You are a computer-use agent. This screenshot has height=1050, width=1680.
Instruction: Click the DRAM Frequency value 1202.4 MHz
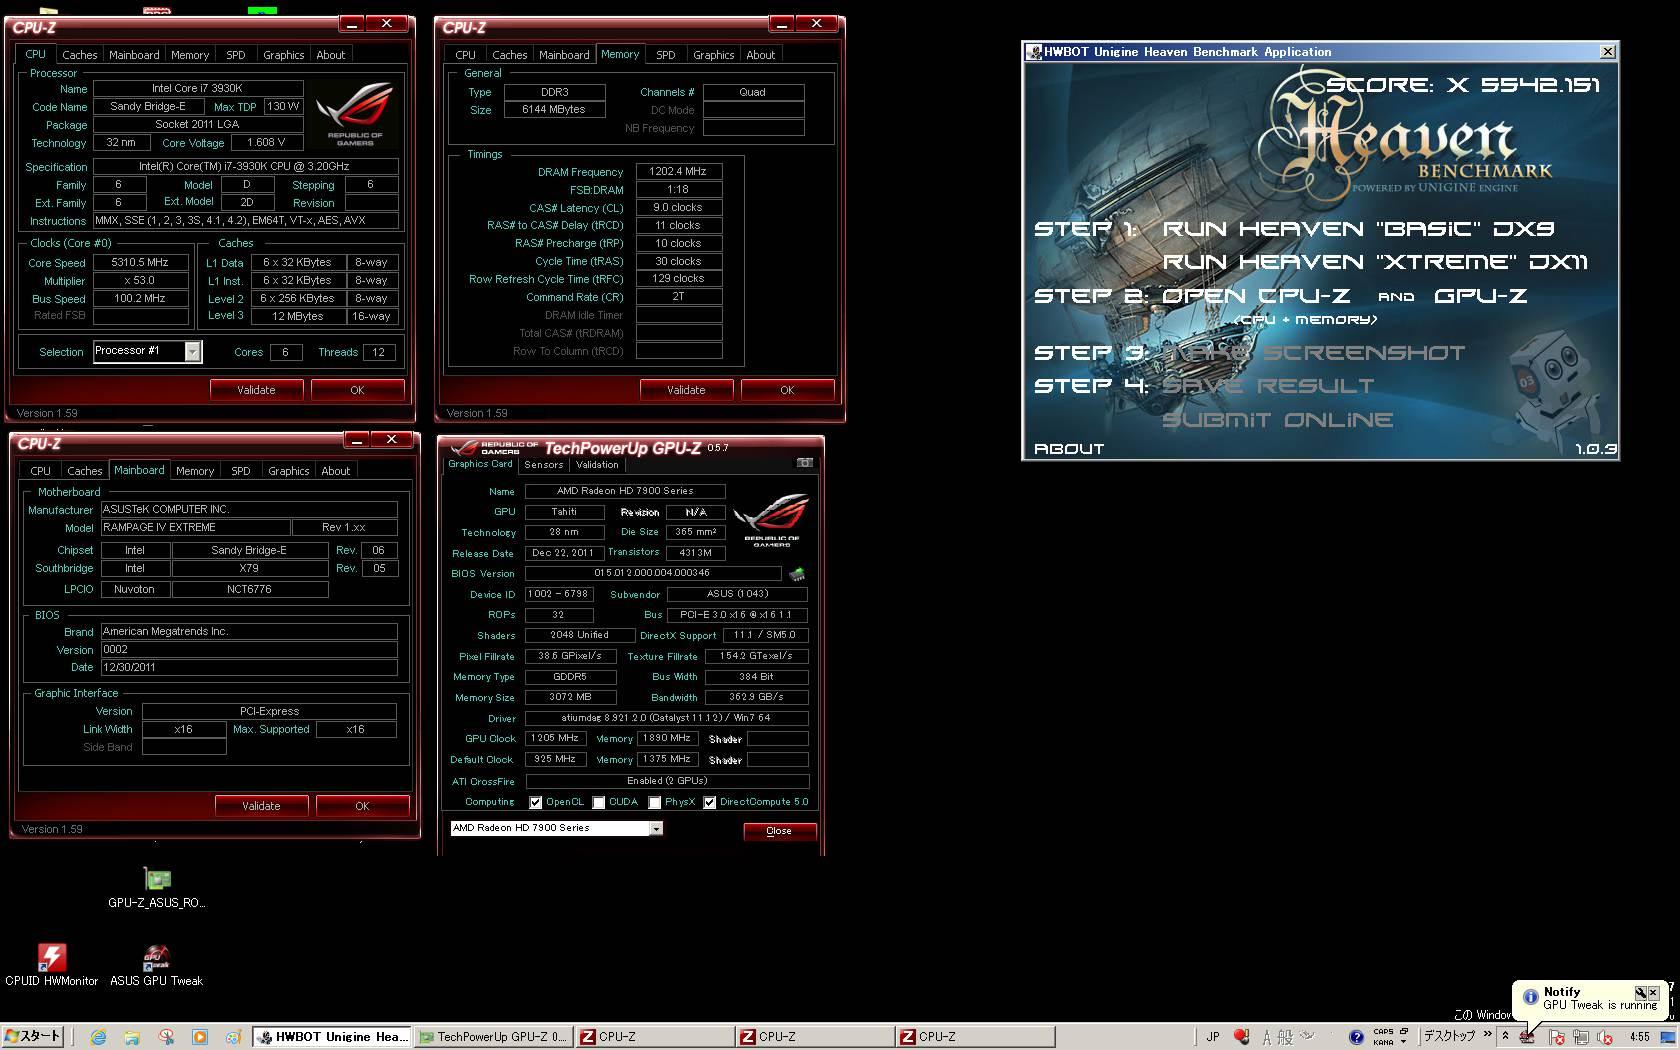(678, 171)
